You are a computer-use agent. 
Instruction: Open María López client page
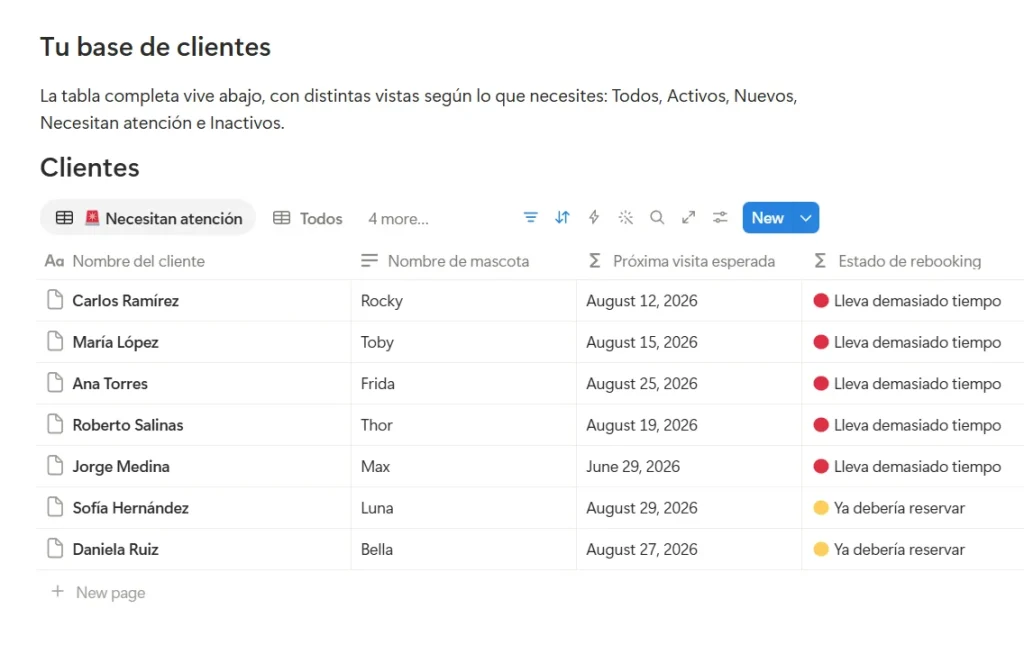116,342
